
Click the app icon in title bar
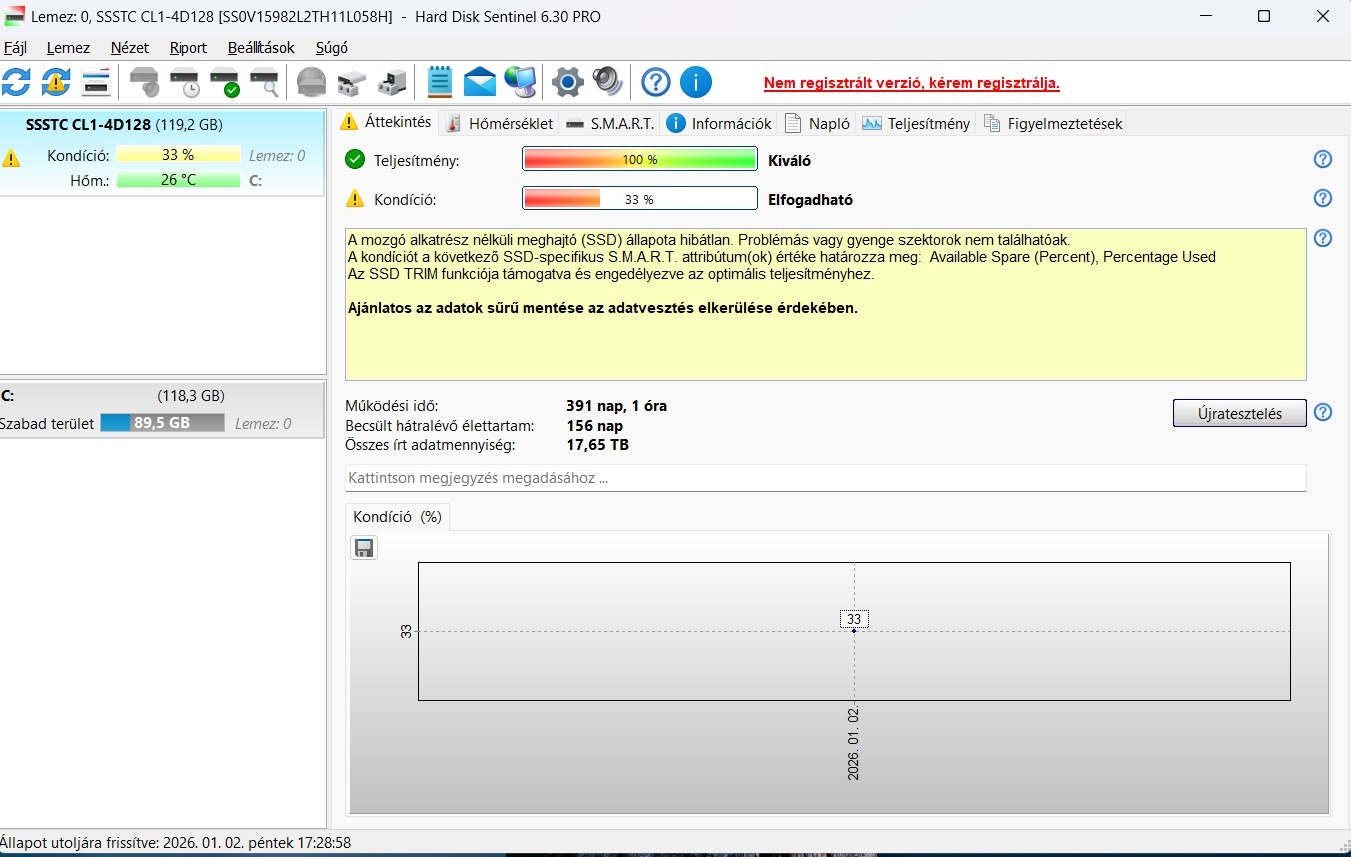click(x=15, y=16)
